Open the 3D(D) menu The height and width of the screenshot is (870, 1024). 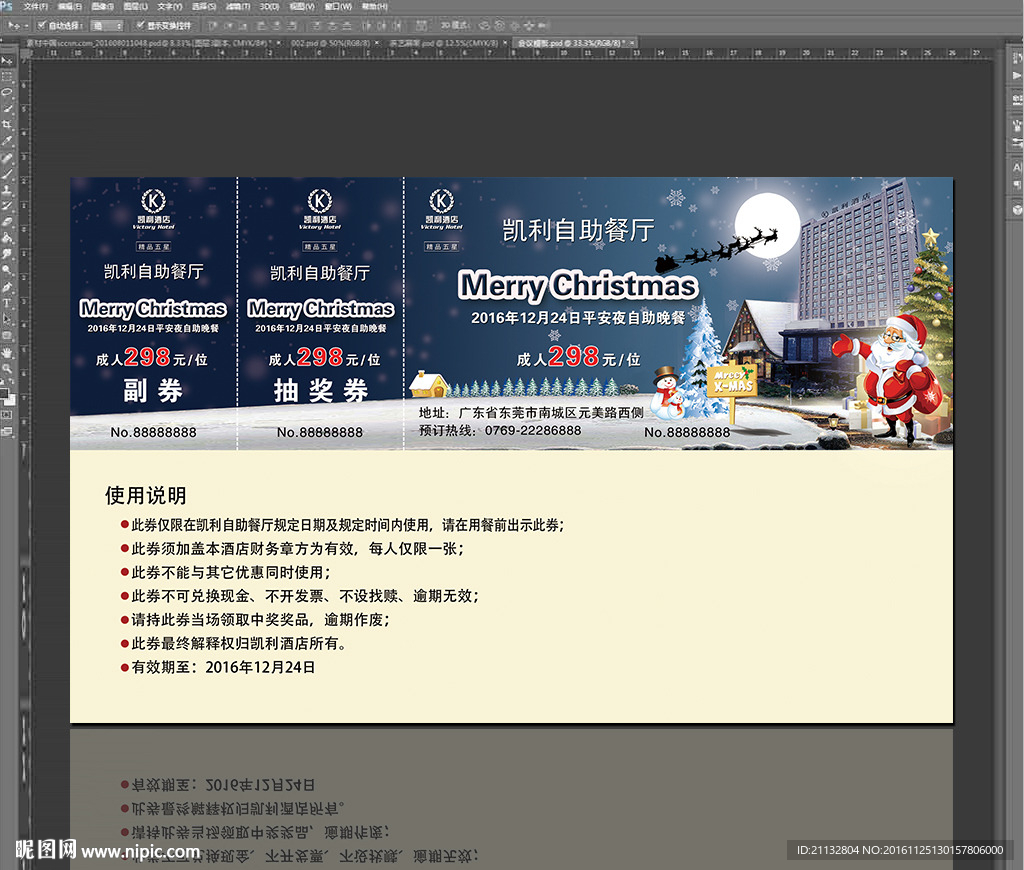click(269, 7)
